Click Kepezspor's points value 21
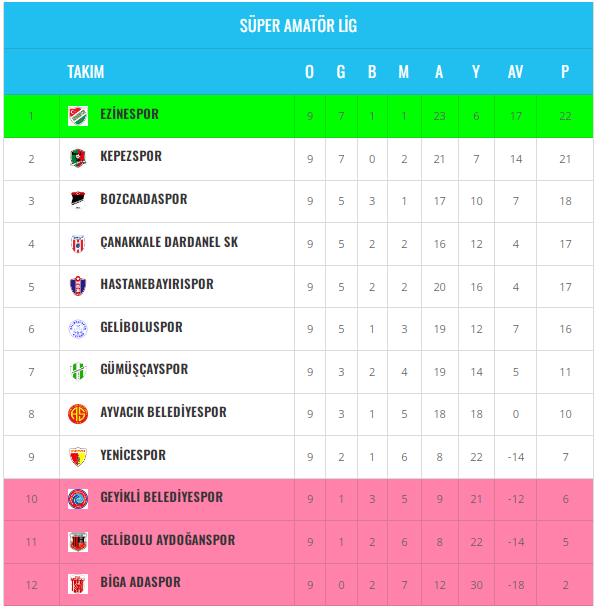This screenshot has width=599, height=611. [565, 159]
